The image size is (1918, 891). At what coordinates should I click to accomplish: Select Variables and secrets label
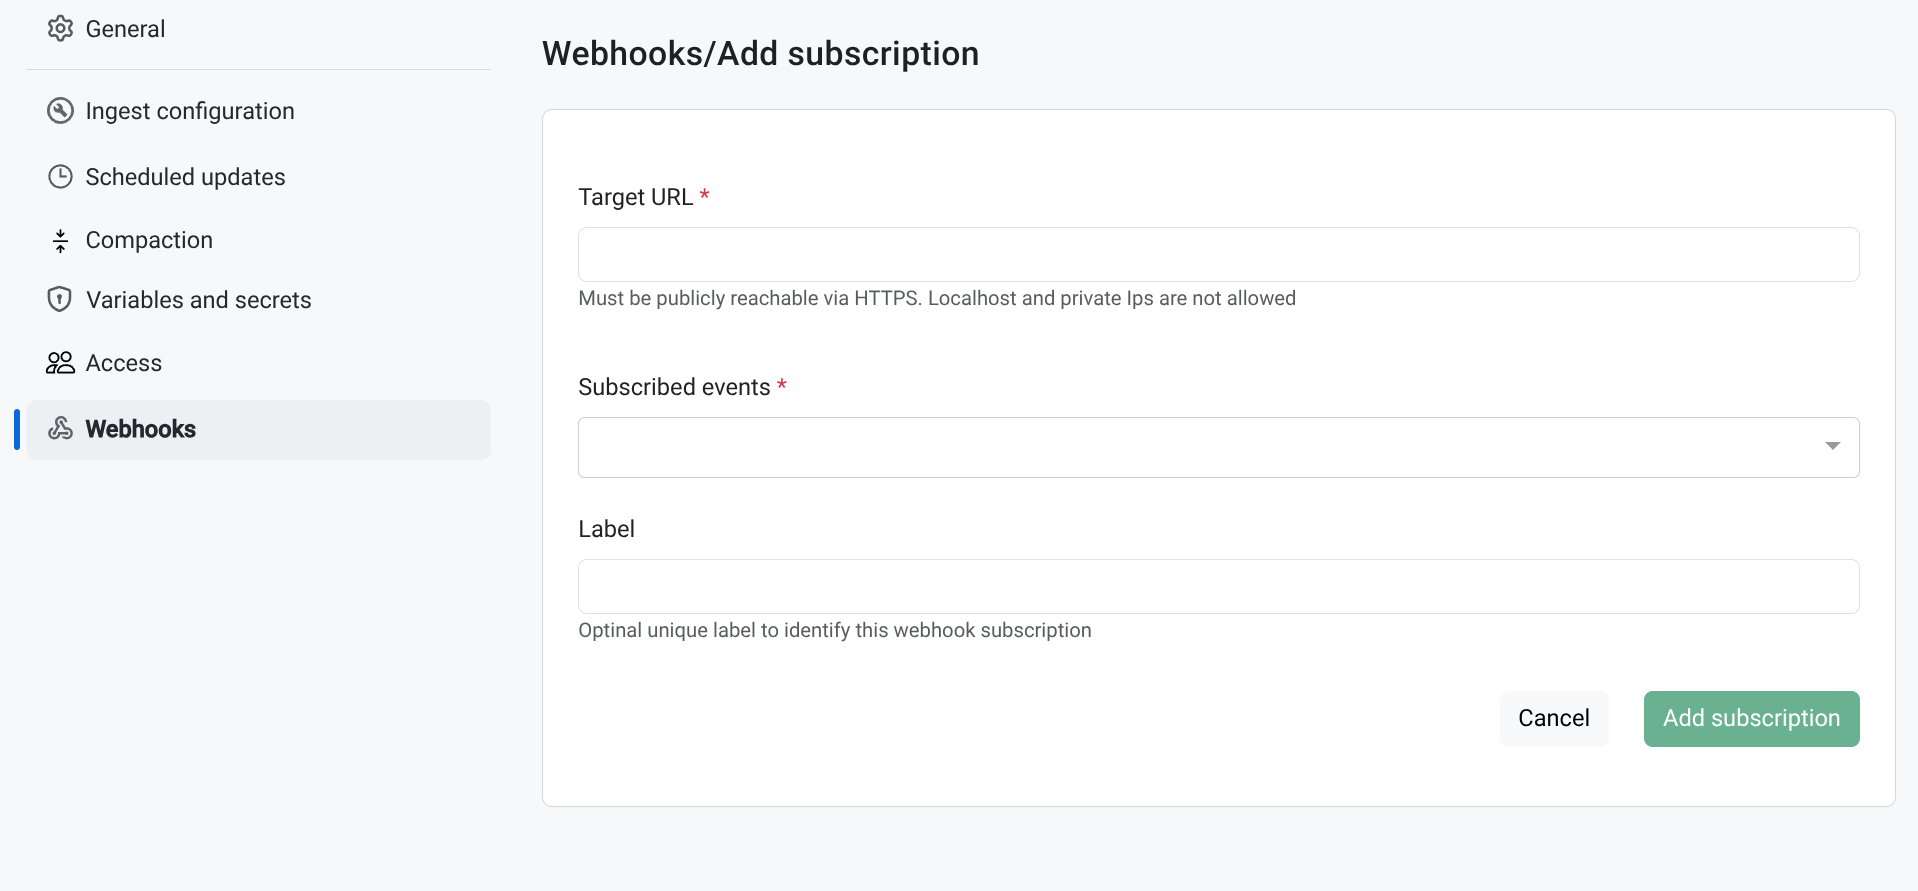(198, 300)
